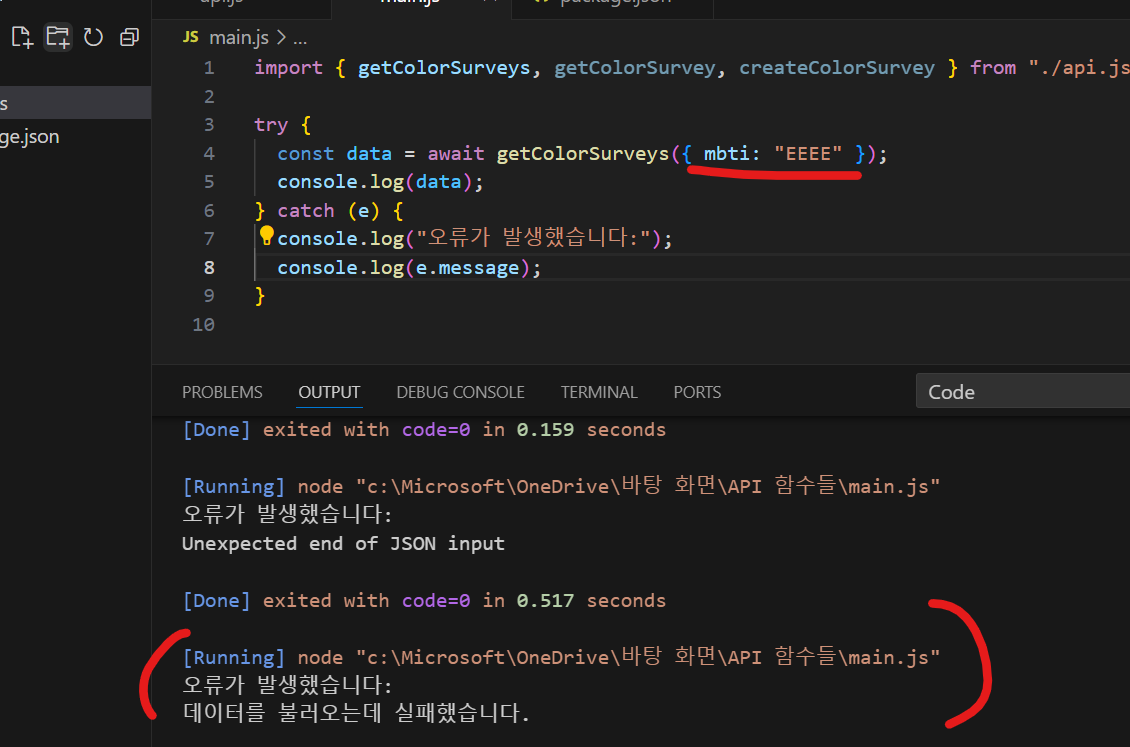
Task: Click the New Folder icon in explorer
Action: [x=58, y=37]
